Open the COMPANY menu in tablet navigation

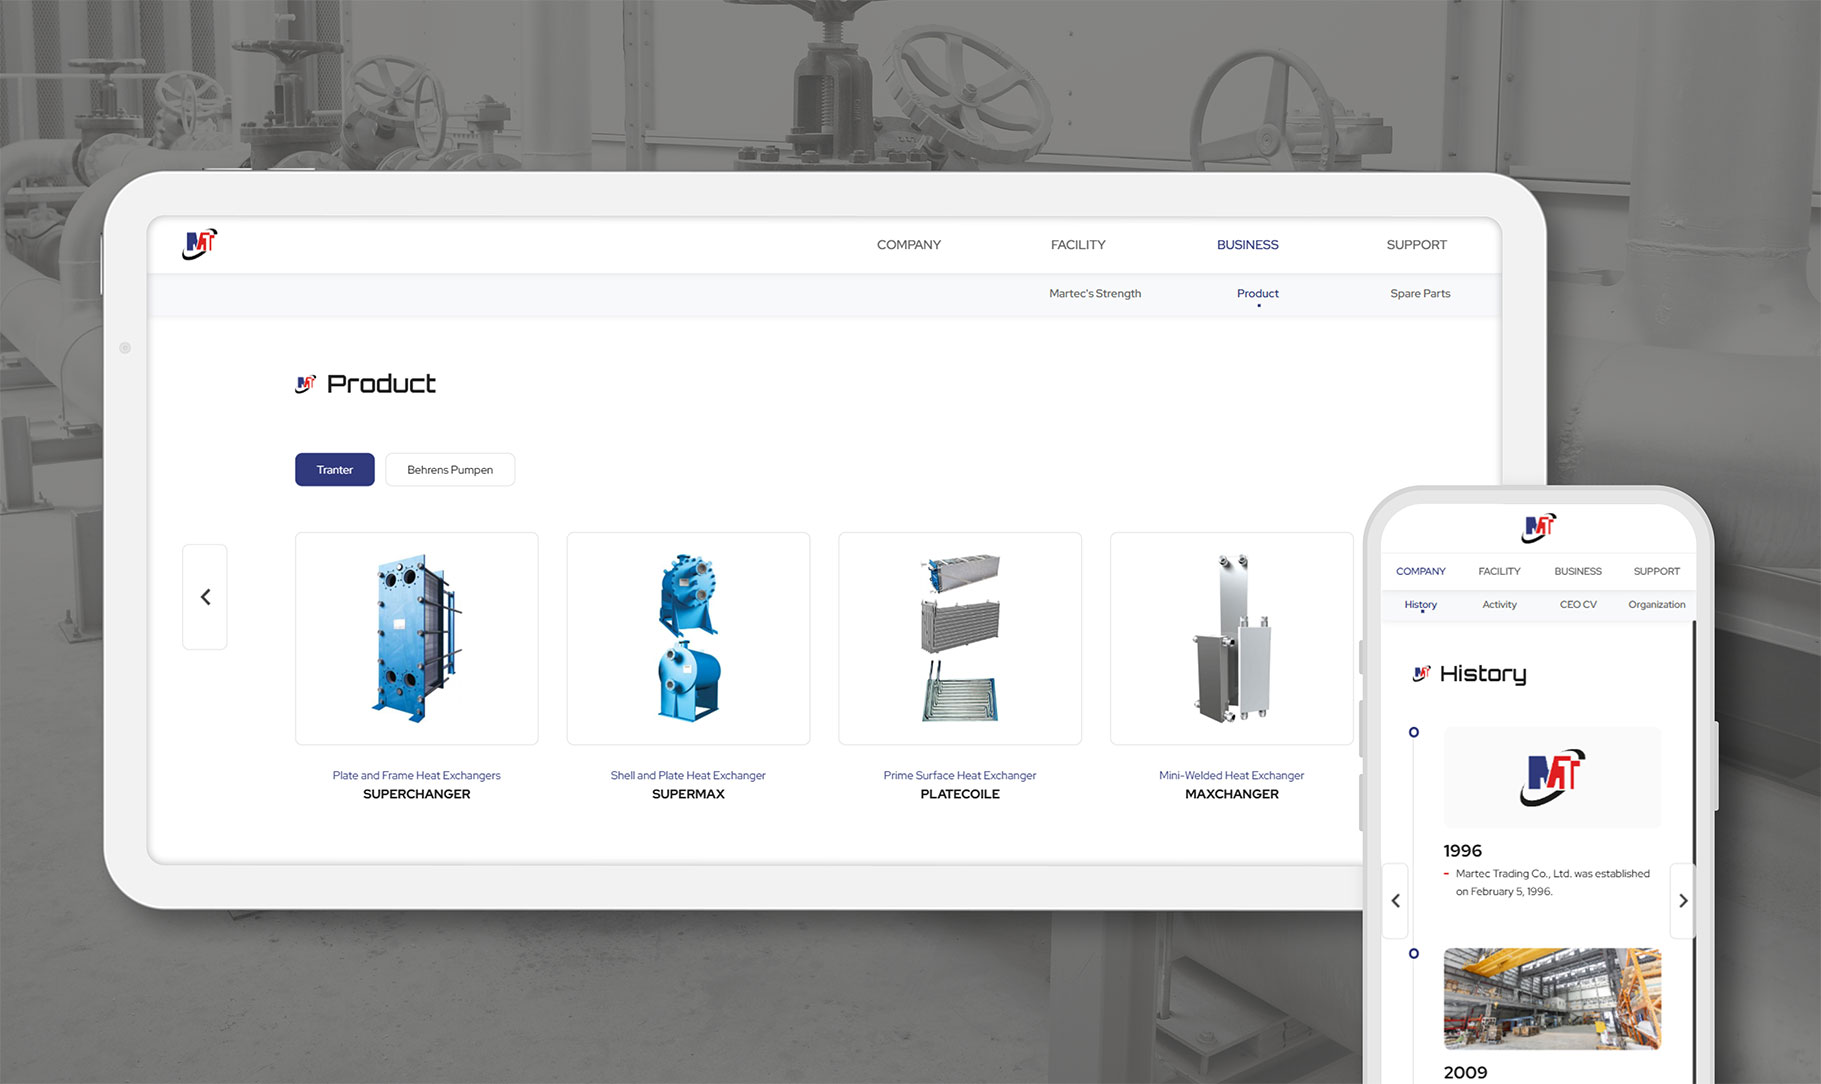point(908,245)
